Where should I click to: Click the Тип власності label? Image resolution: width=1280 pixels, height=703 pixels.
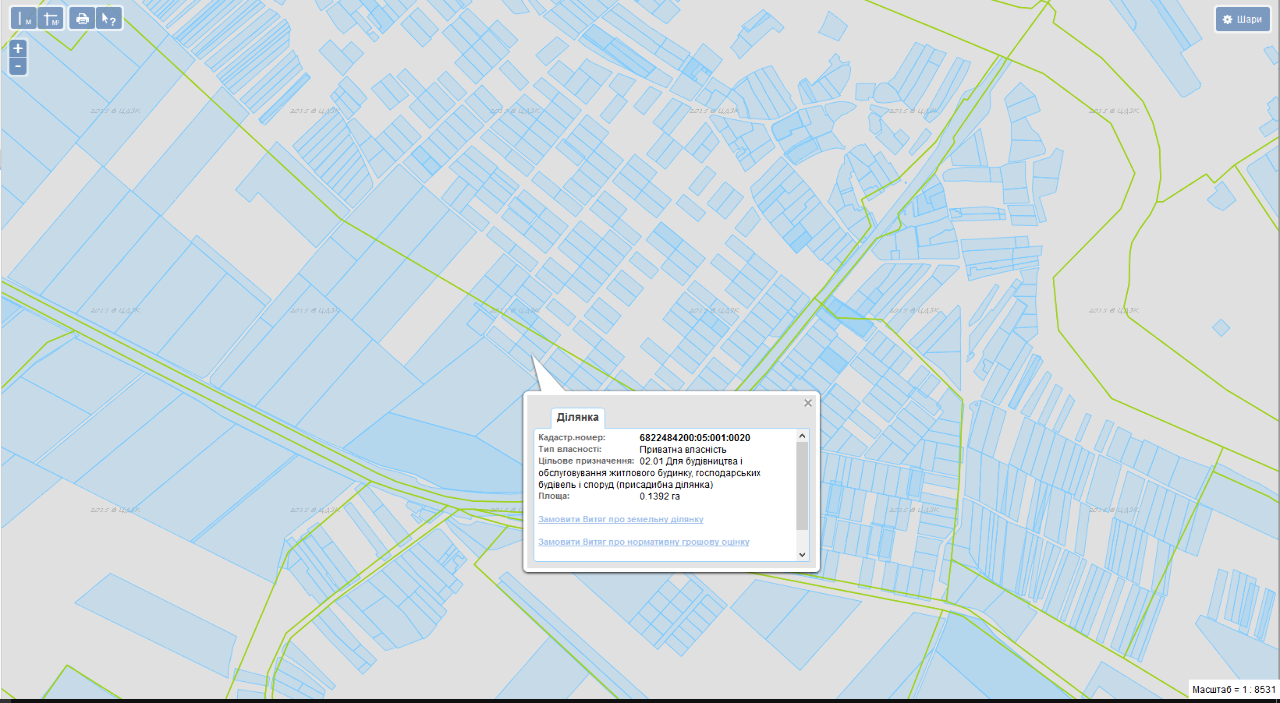click(570, 450)
